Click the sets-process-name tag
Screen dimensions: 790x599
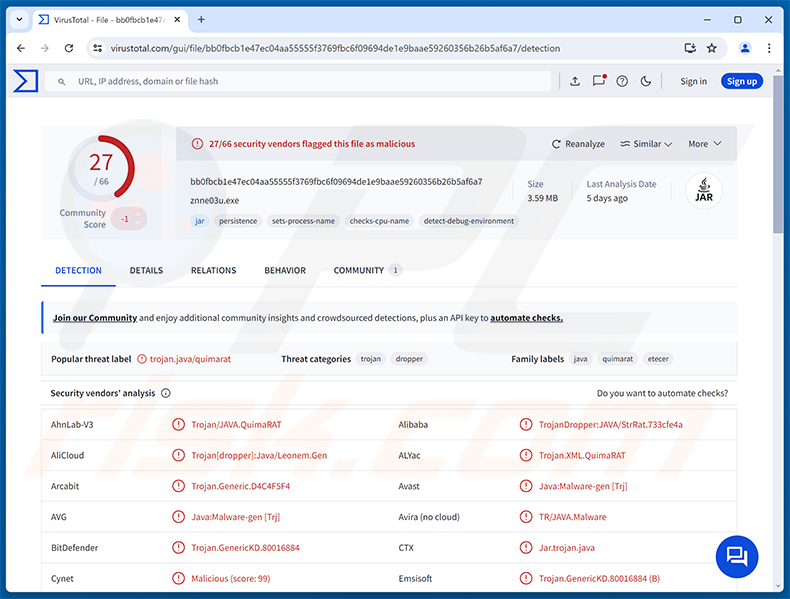click(x=303, y=221)
